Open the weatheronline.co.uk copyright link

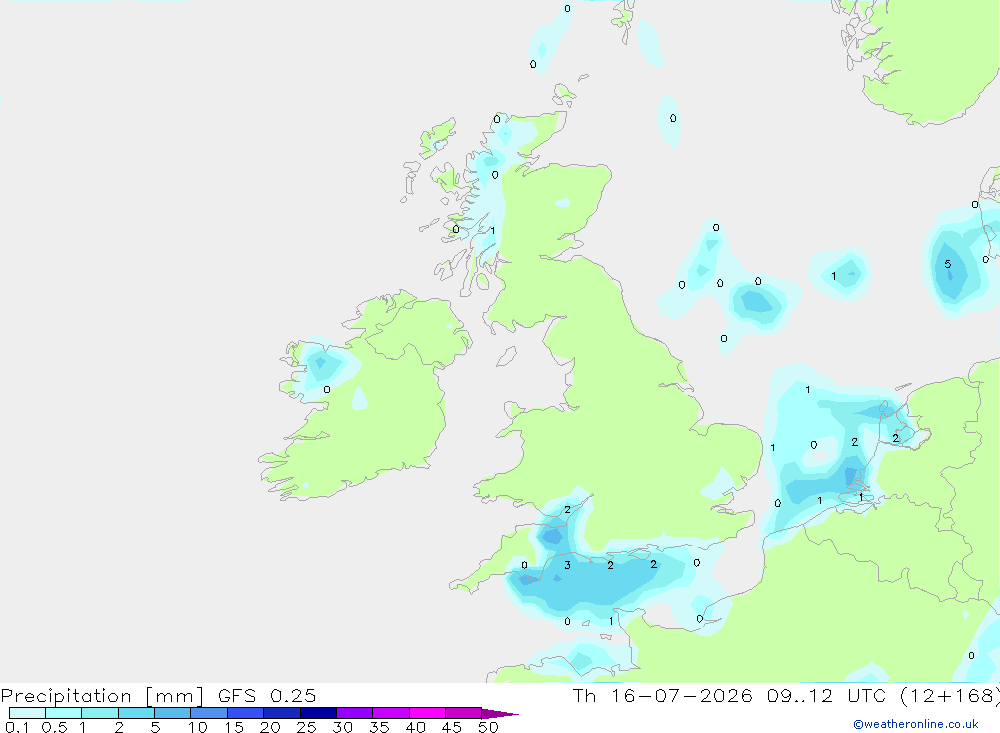916,724
